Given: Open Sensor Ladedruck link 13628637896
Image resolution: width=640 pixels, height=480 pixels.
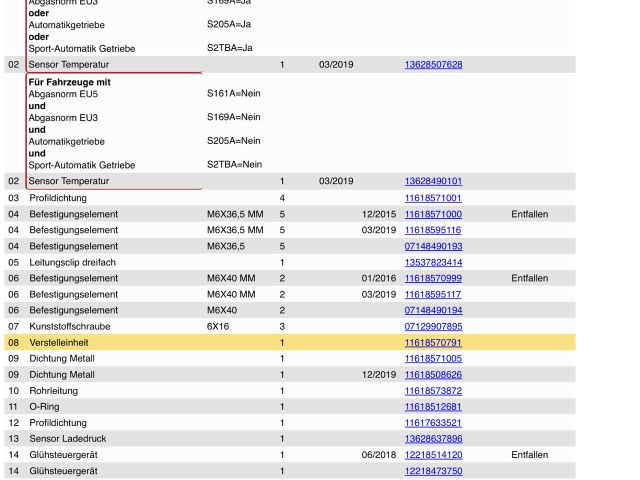Looking at the screenshot, I should pos(433,438).
